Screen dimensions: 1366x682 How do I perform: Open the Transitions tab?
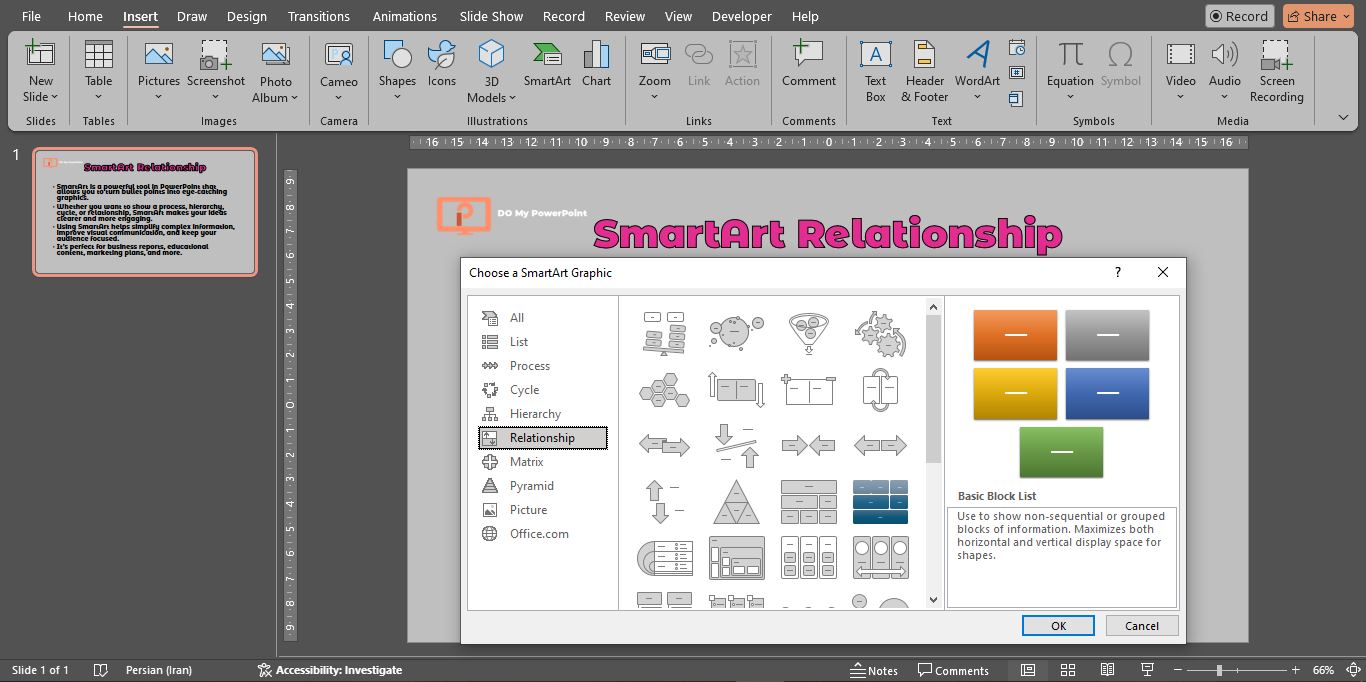pos(318,16)
